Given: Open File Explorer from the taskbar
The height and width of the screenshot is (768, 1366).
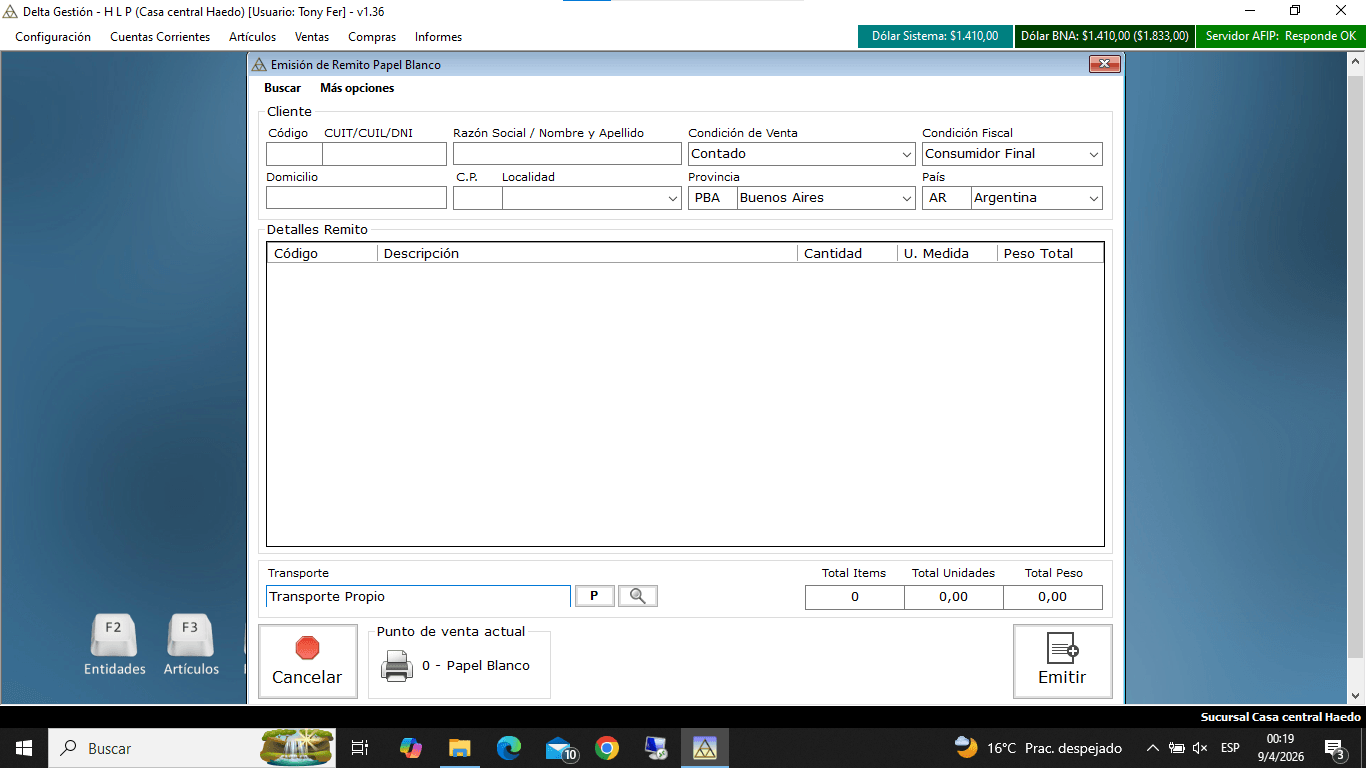Looking at the screenshot, I should pyautogui.click(x=459, y=748).
